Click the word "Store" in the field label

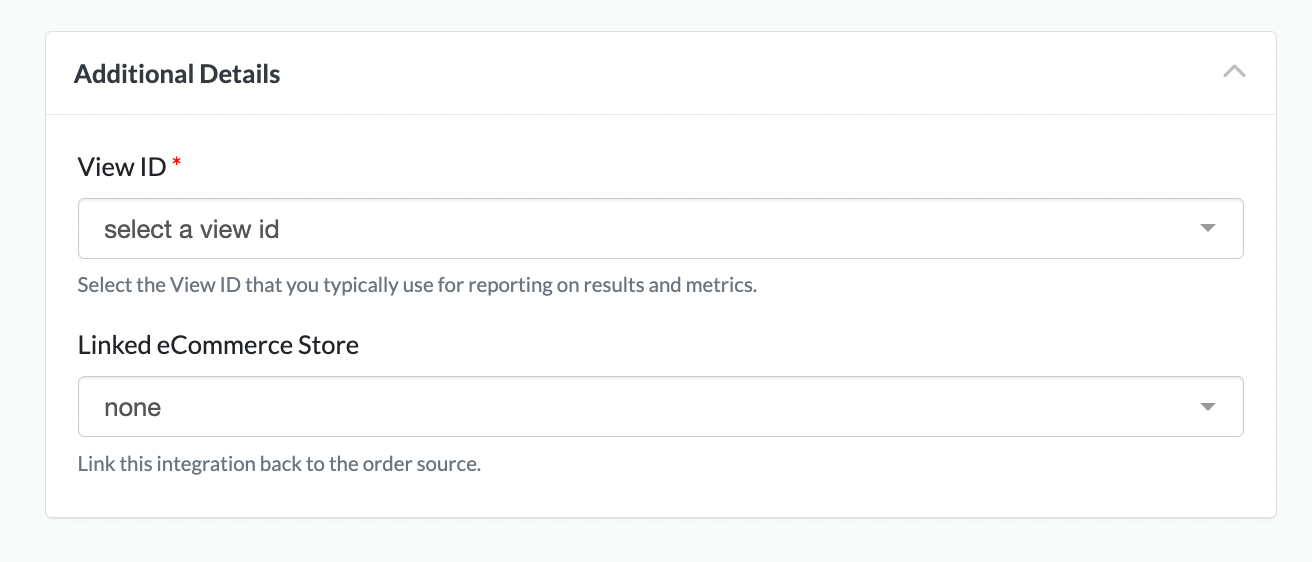(x=328, y=345)
